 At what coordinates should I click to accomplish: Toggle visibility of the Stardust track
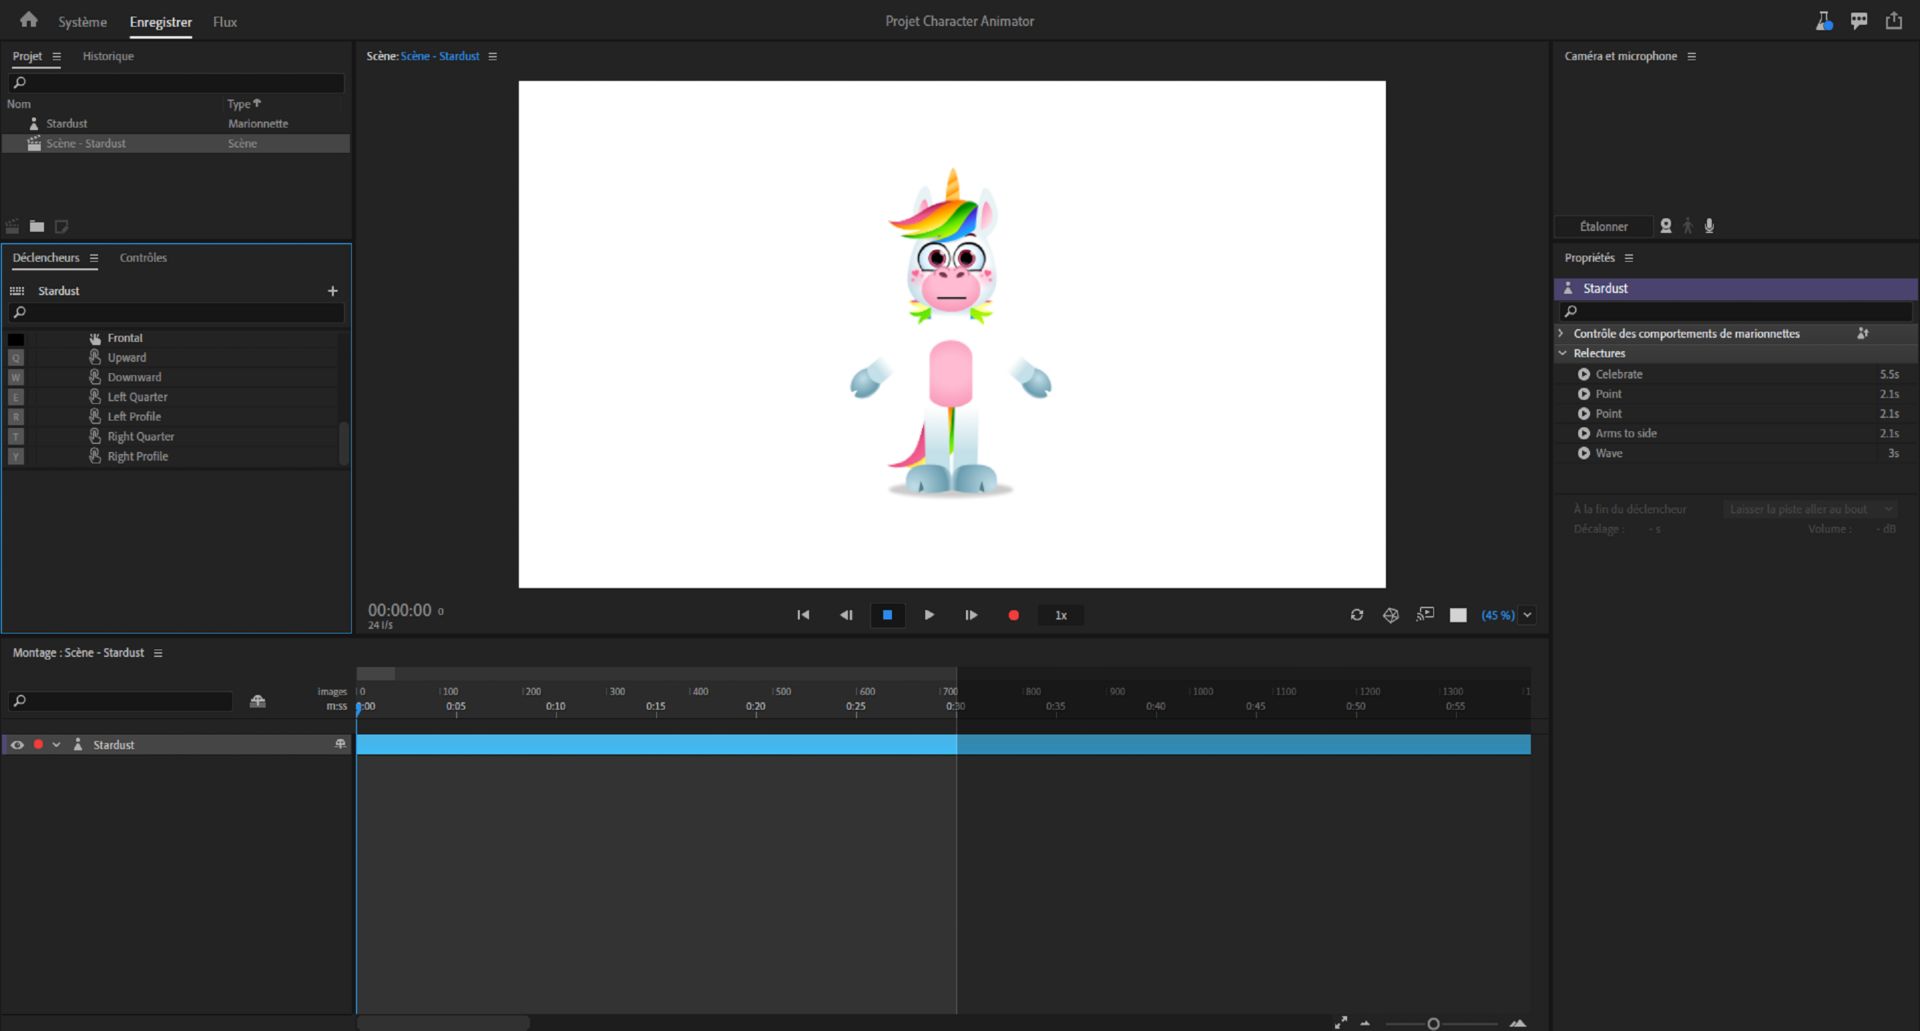(17, 745)
